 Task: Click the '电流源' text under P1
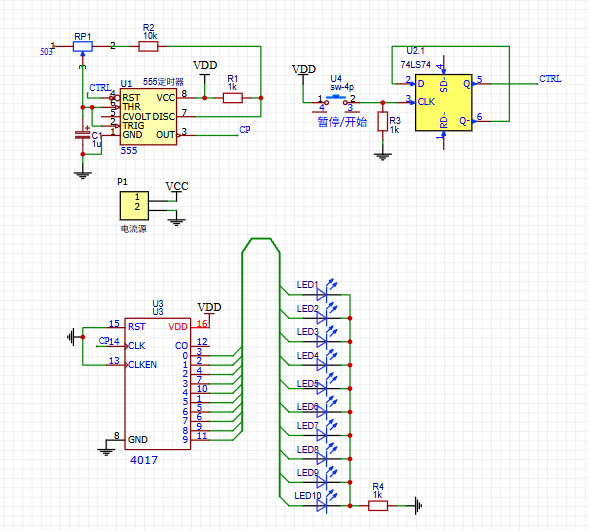[134, 229]
